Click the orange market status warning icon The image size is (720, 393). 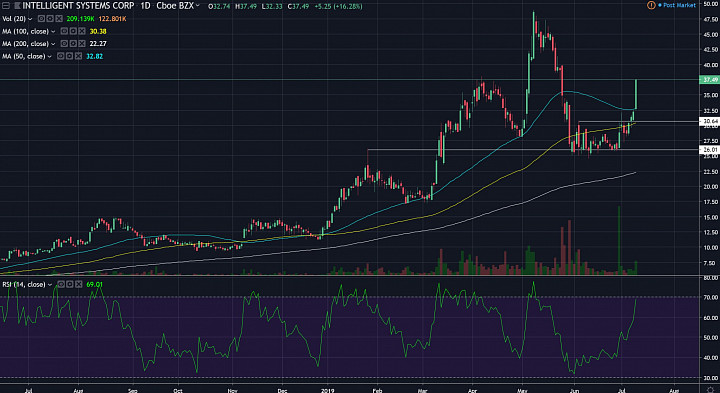[651, 5]
